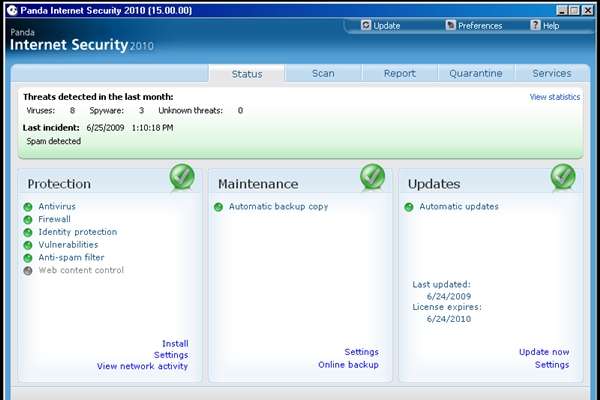Click gray status dot beside Web content control
Viewport: 600px width, 400px height.
(28, 271)
